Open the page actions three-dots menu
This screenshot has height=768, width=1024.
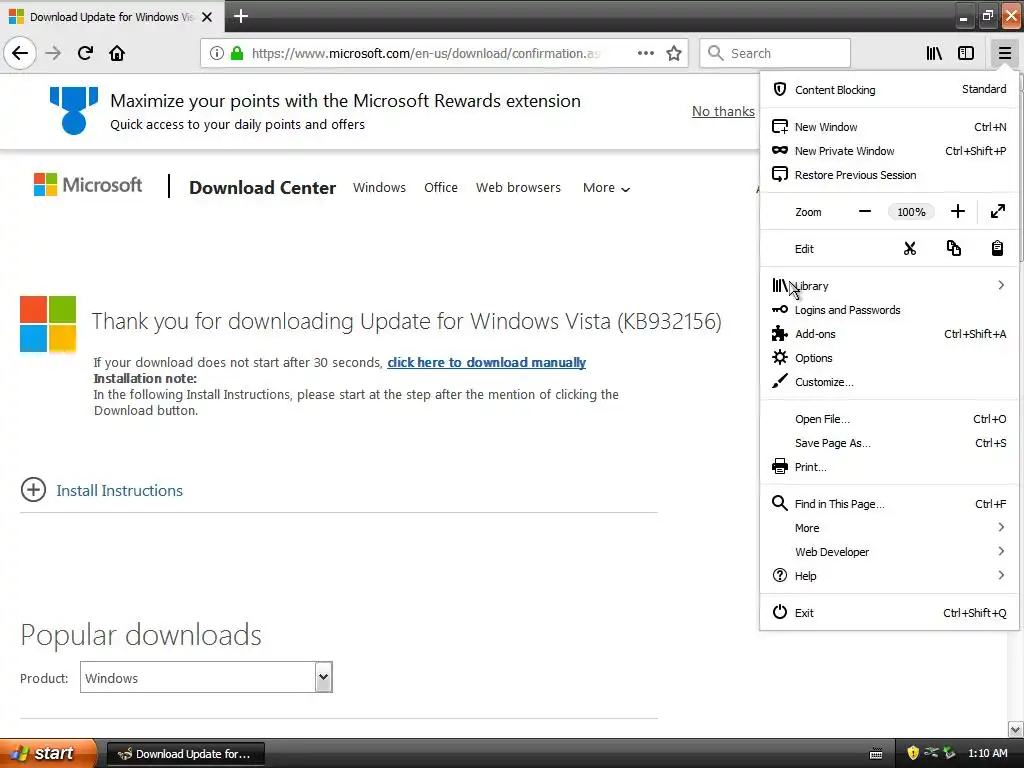[646, 53]
